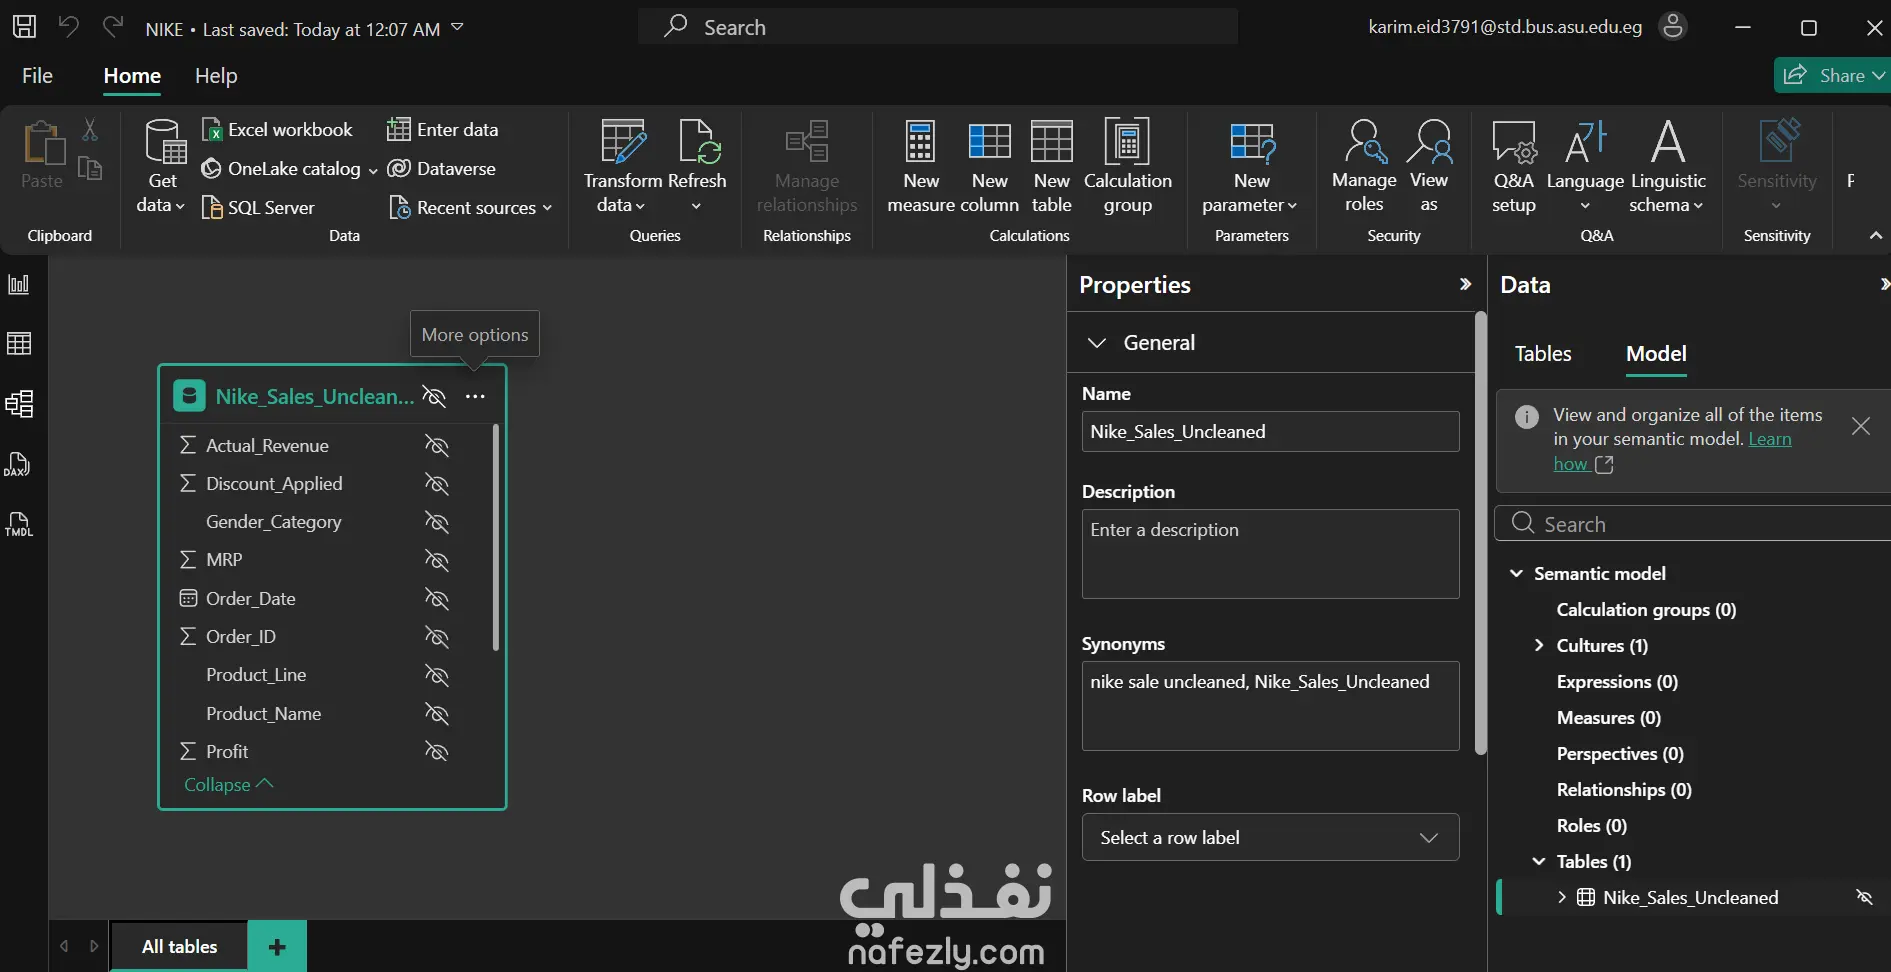Toggle visibility of Profit field
The height and width of the screenshot is (972, 1891).
pos(437,752)
